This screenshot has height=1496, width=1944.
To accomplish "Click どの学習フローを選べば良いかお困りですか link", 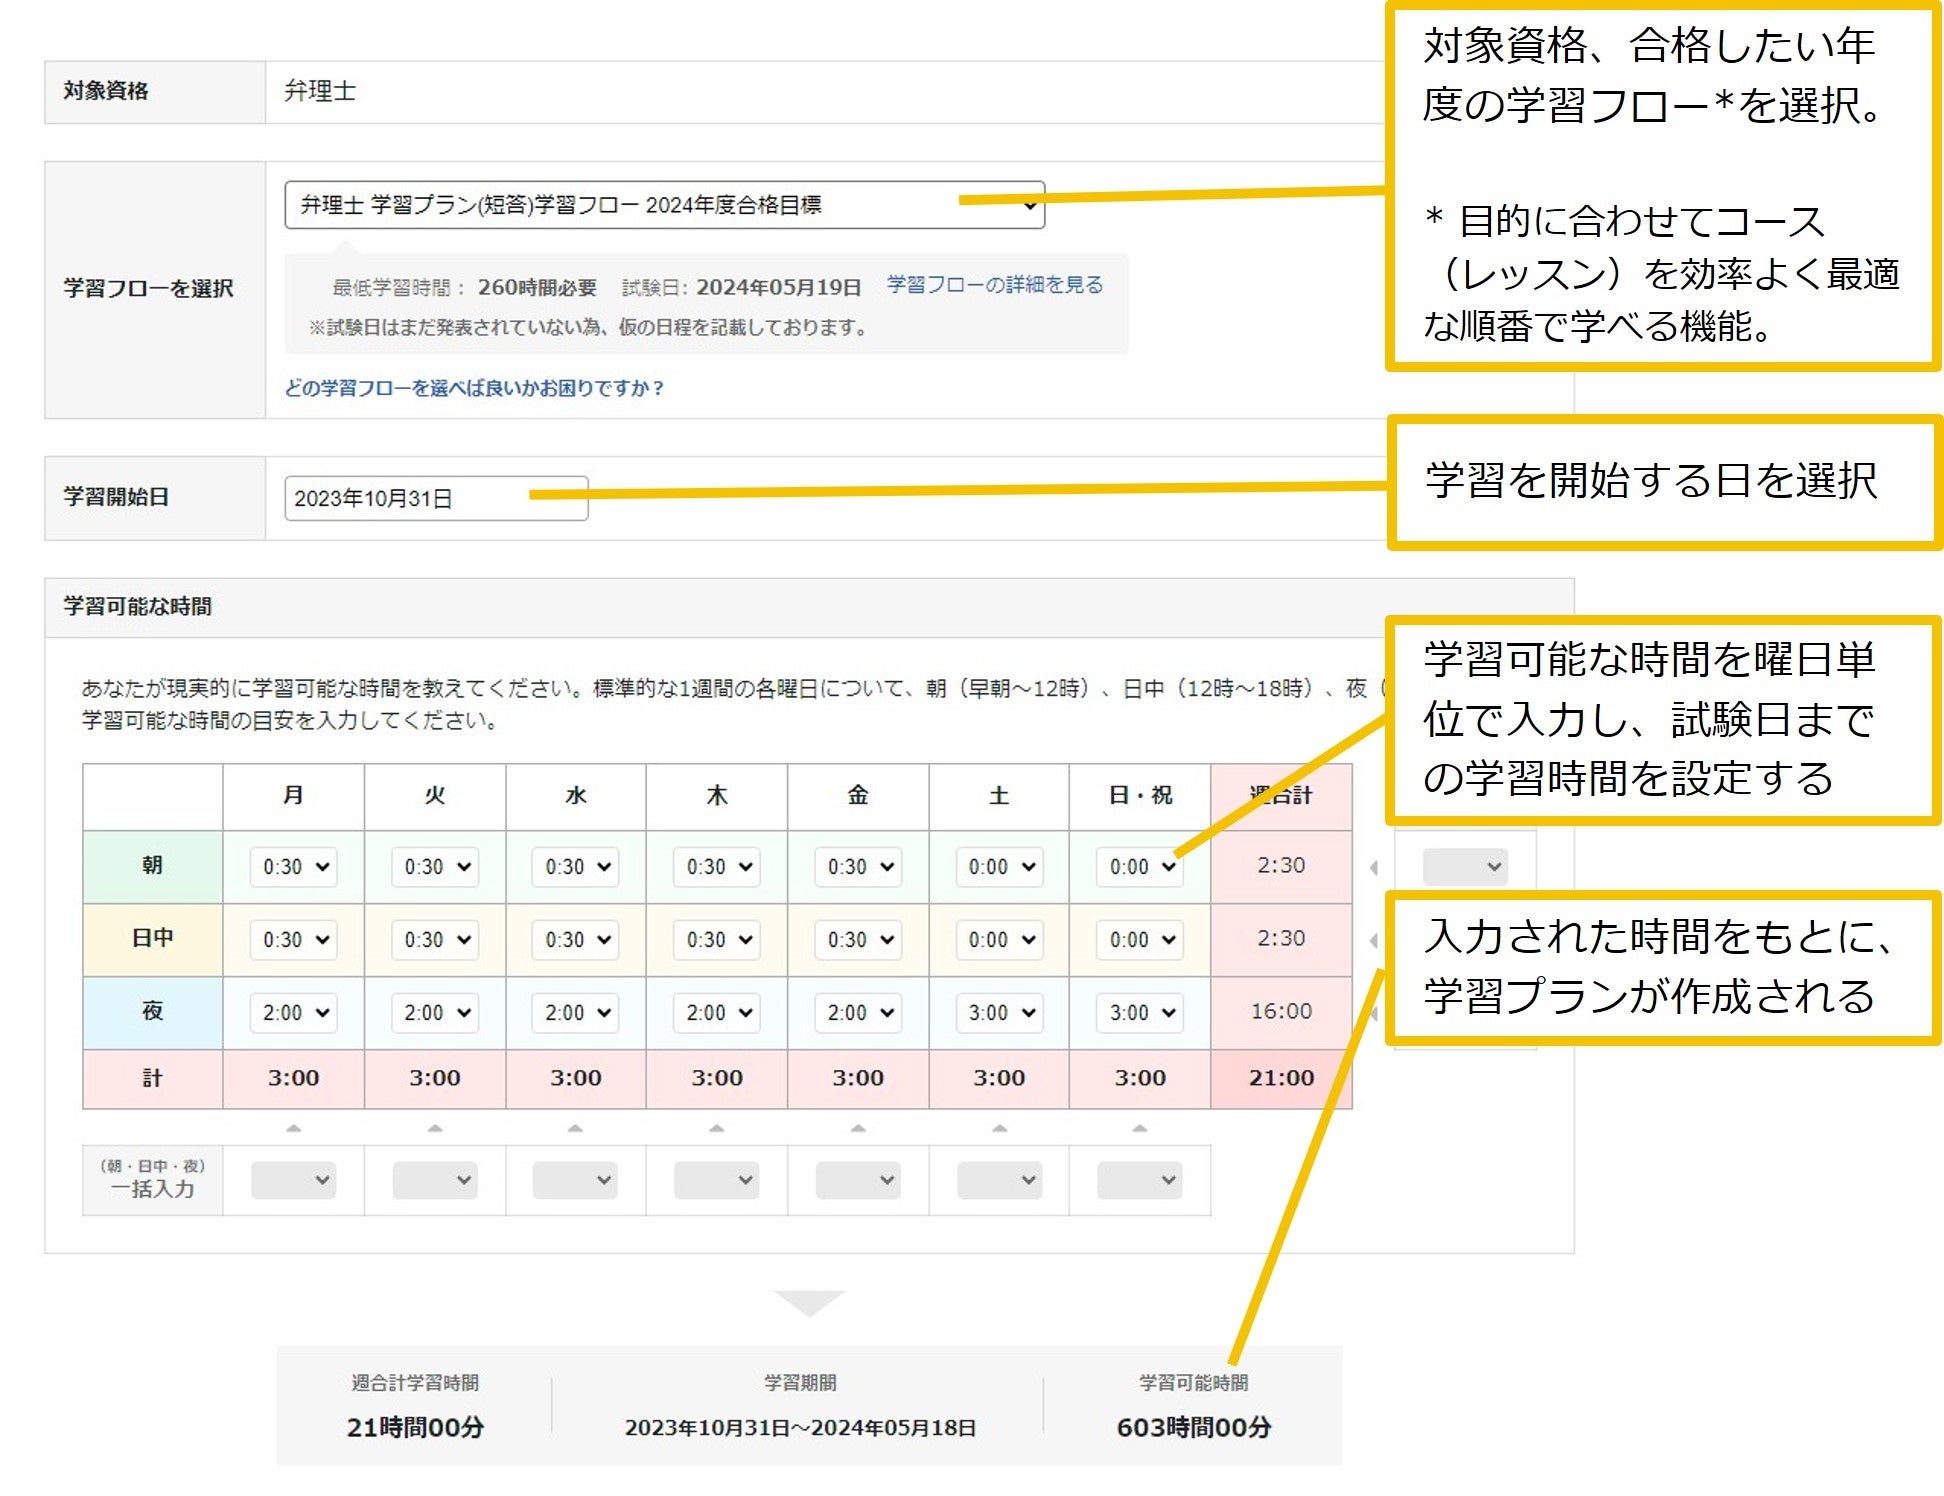I will (474, 388).
